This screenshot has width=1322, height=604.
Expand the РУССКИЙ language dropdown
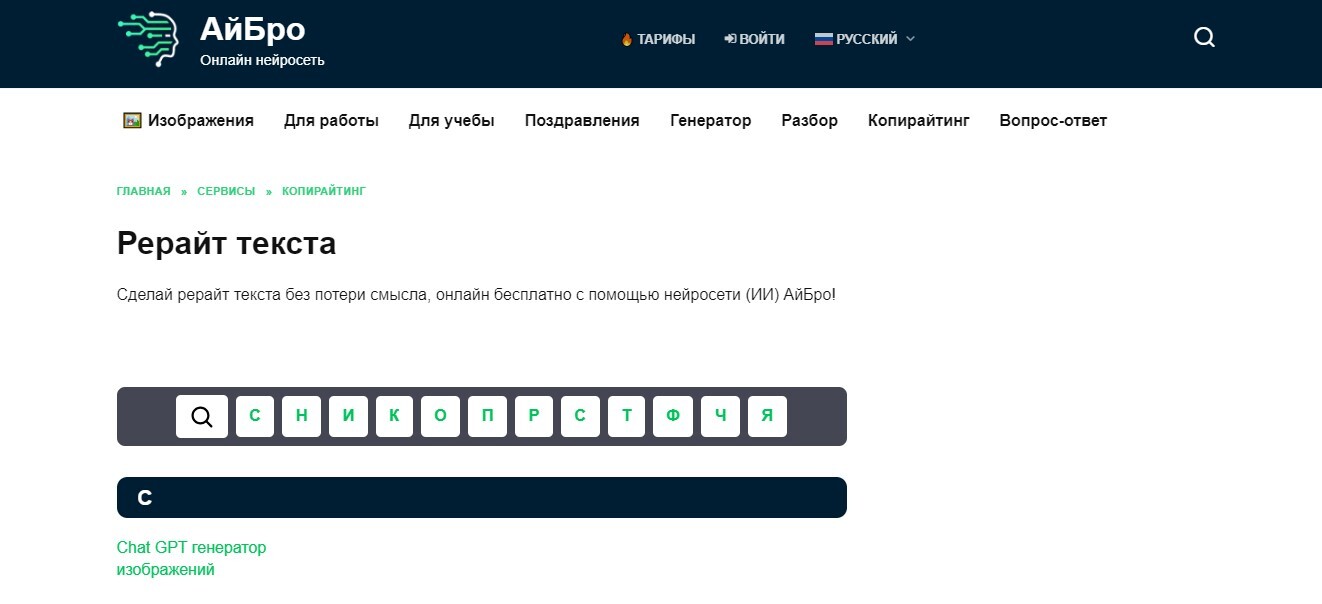865,39
